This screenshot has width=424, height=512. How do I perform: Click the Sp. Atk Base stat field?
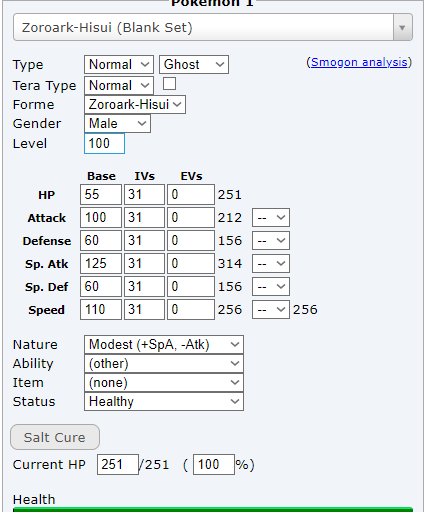[x=101, y=263]
